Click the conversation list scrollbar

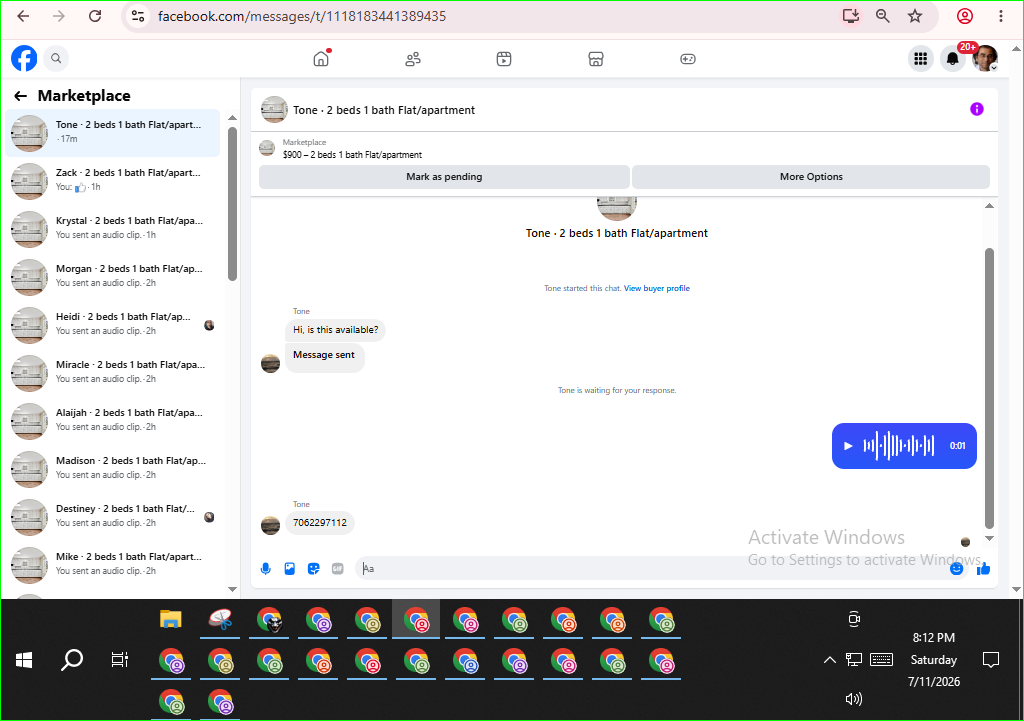232,204
